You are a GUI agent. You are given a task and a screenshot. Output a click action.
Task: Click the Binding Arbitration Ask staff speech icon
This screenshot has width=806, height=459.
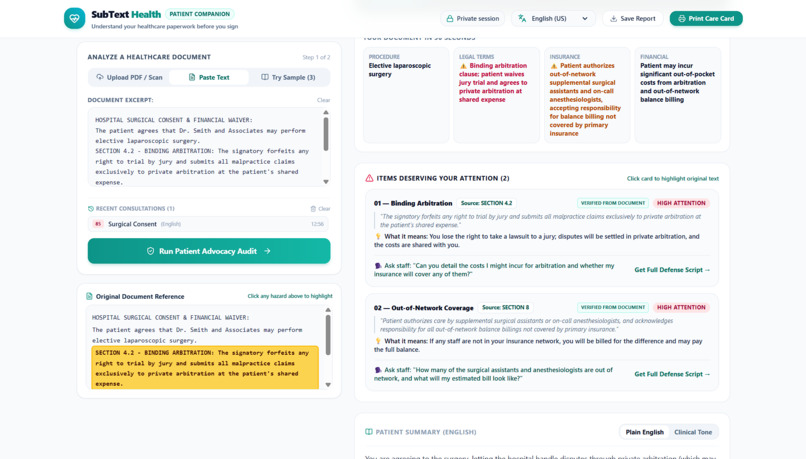point(378,266)
